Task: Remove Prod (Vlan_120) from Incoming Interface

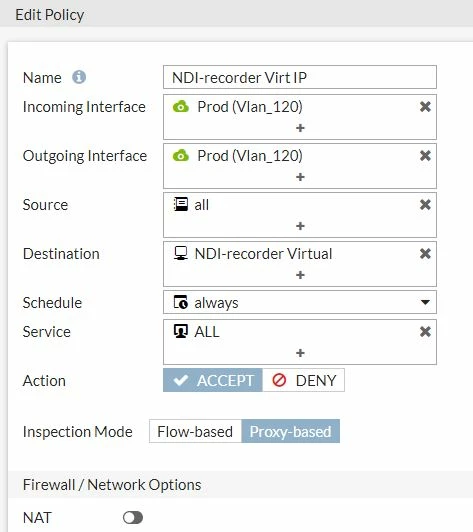Action: [425, 107]
